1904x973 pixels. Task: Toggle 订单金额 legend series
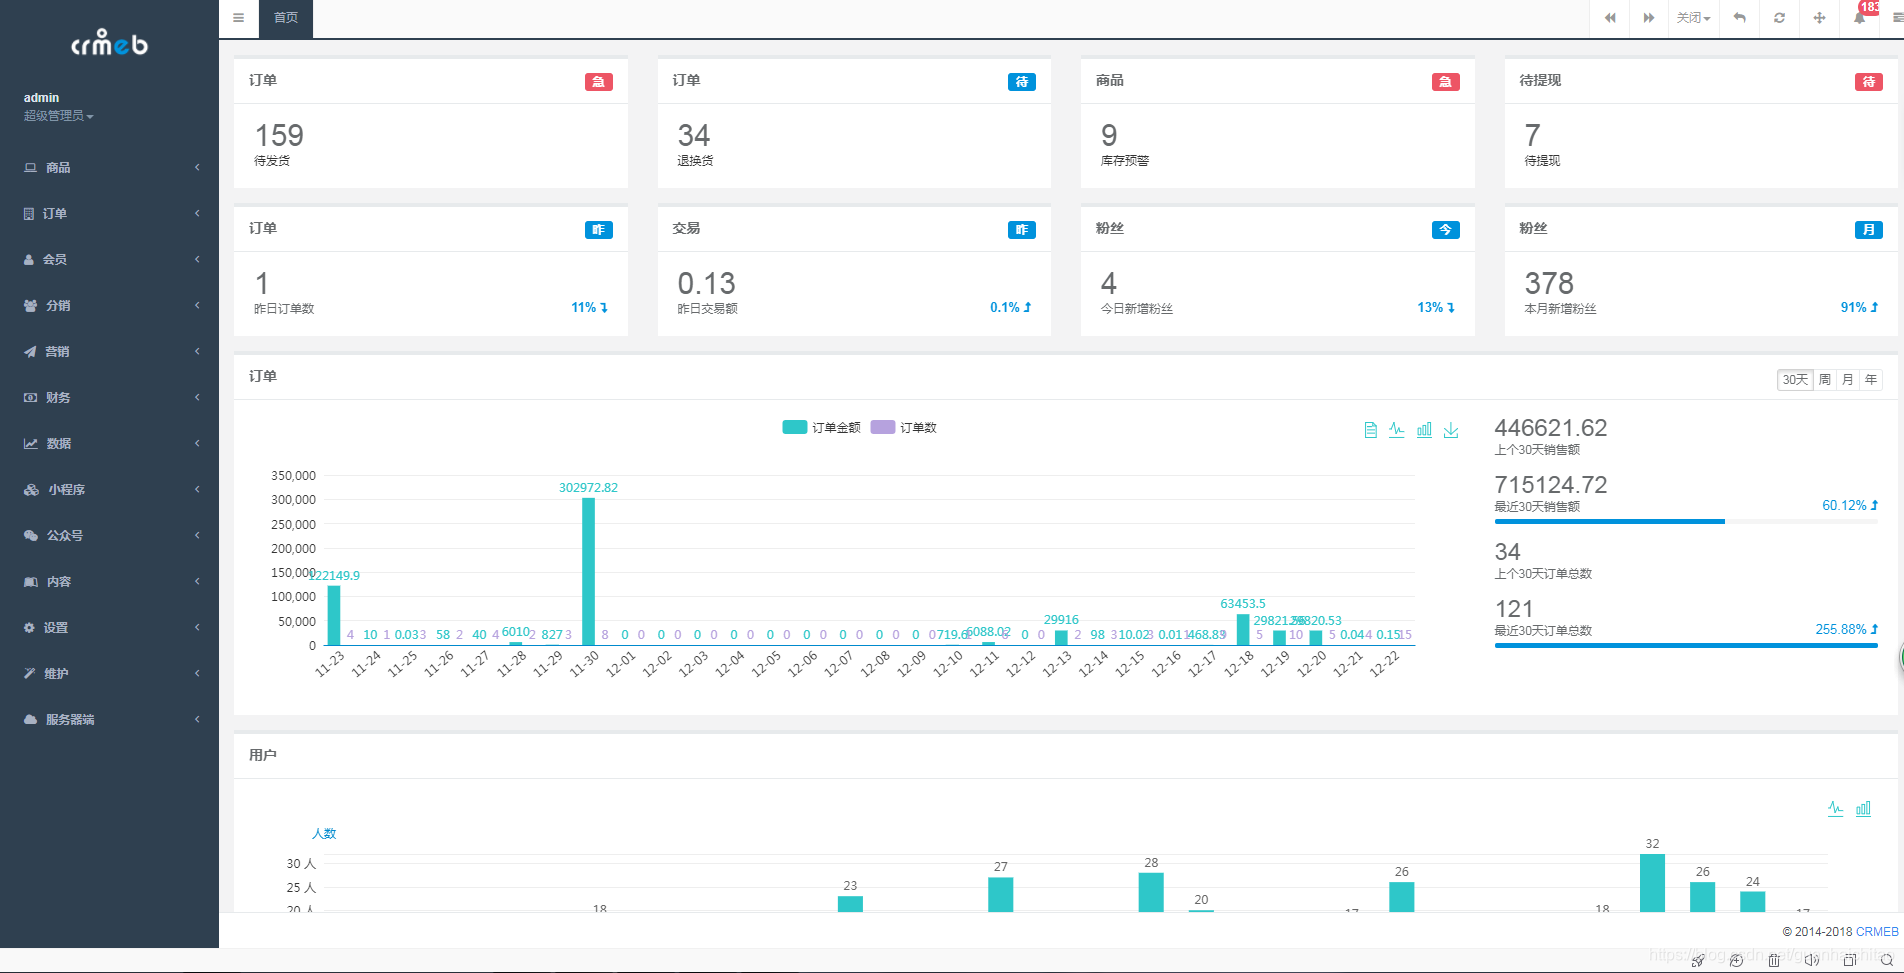coord(821,427)
